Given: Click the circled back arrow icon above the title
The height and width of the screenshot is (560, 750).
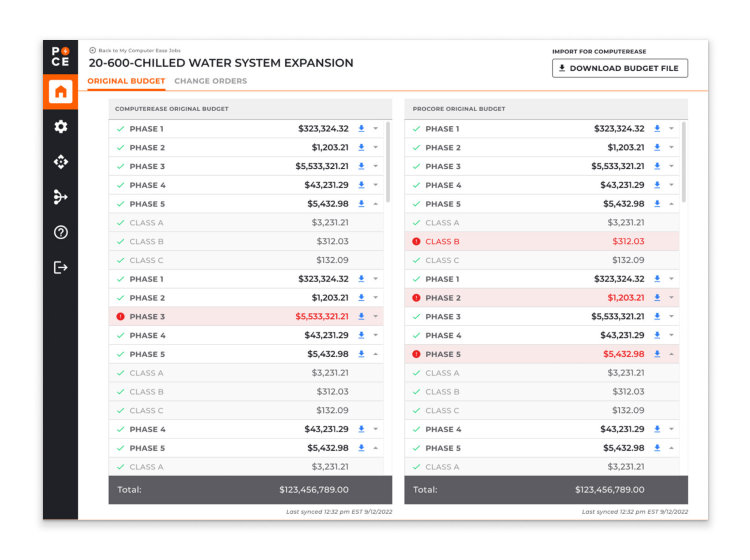Looking at the screenshot, I should (x=92, y=50).
